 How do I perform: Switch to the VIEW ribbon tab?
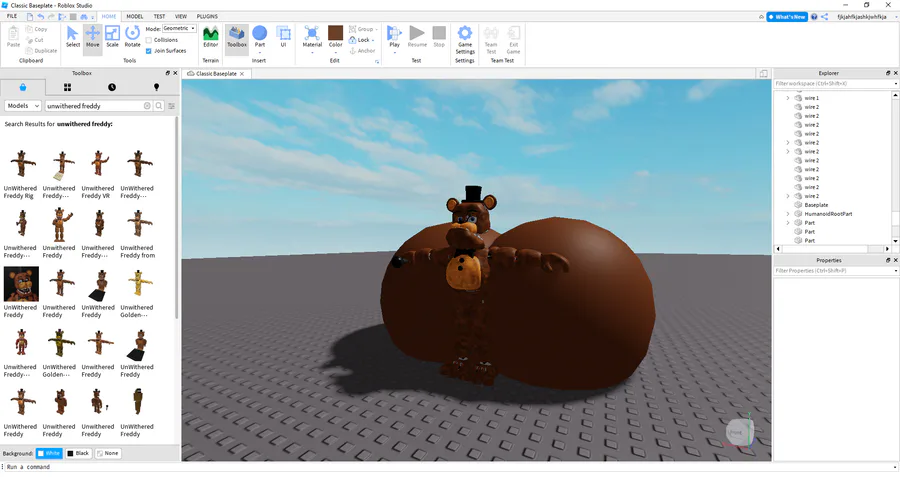(181, 17)
